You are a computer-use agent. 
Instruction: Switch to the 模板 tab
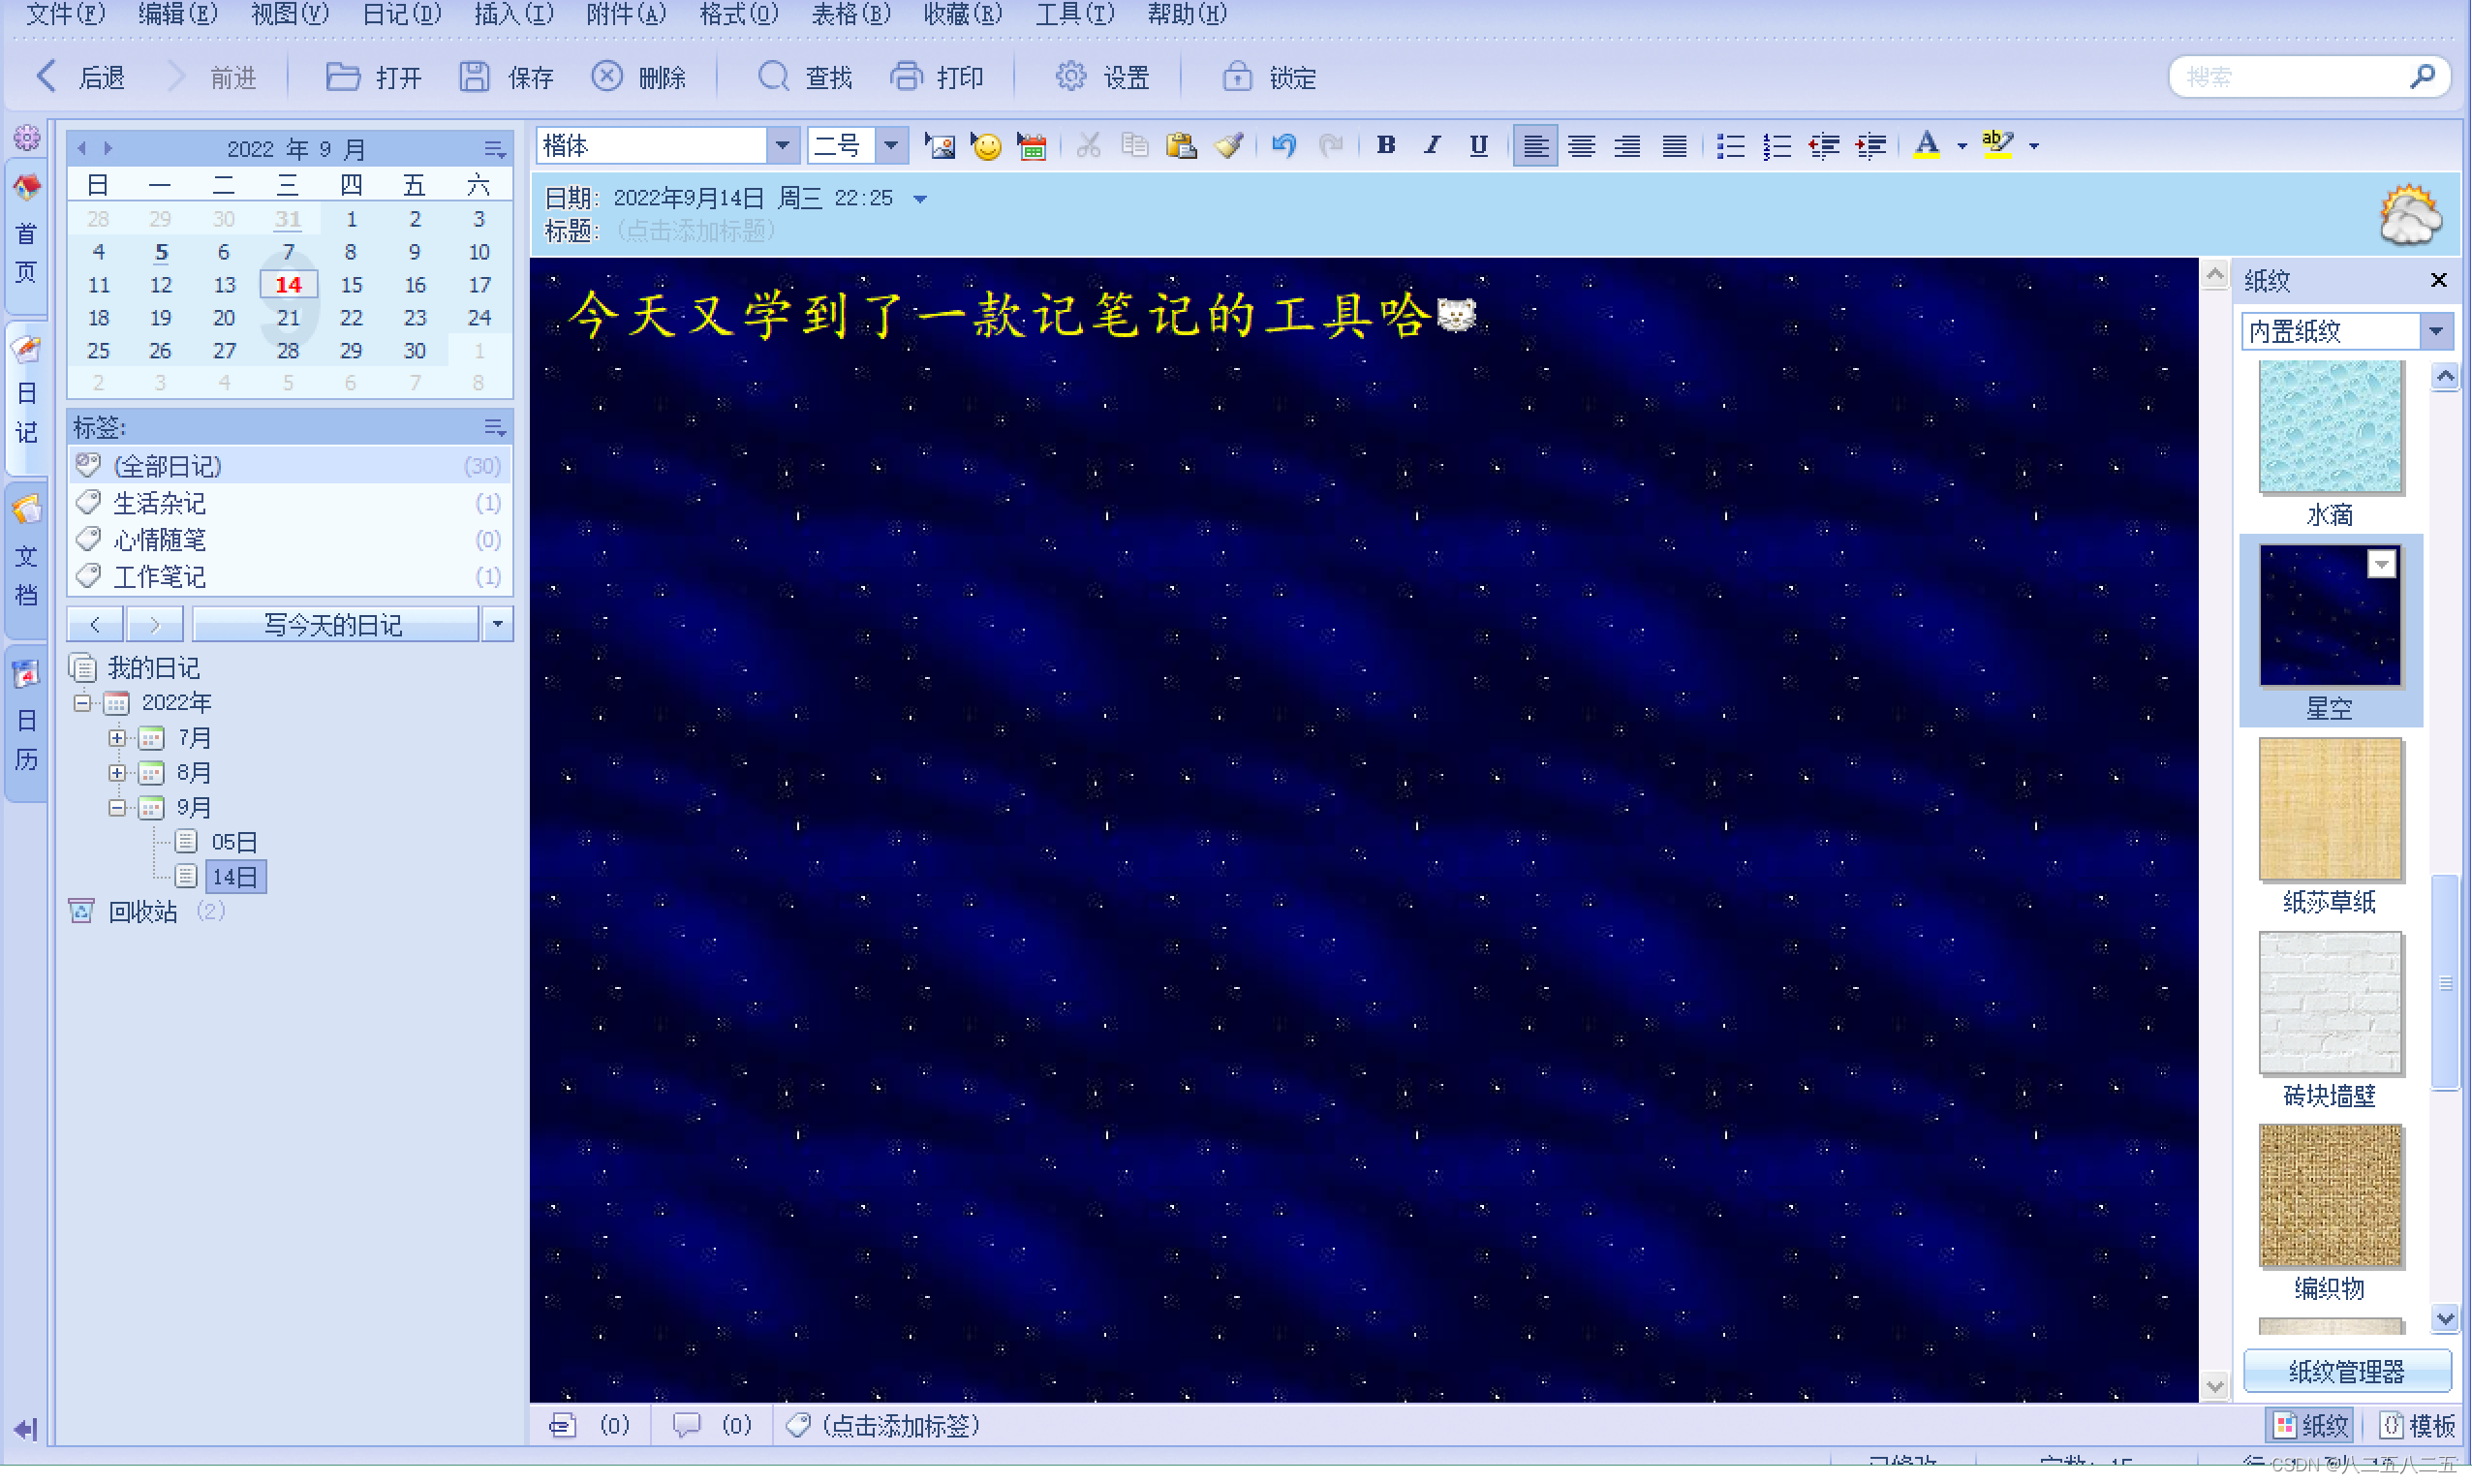click(2418, 1425)
